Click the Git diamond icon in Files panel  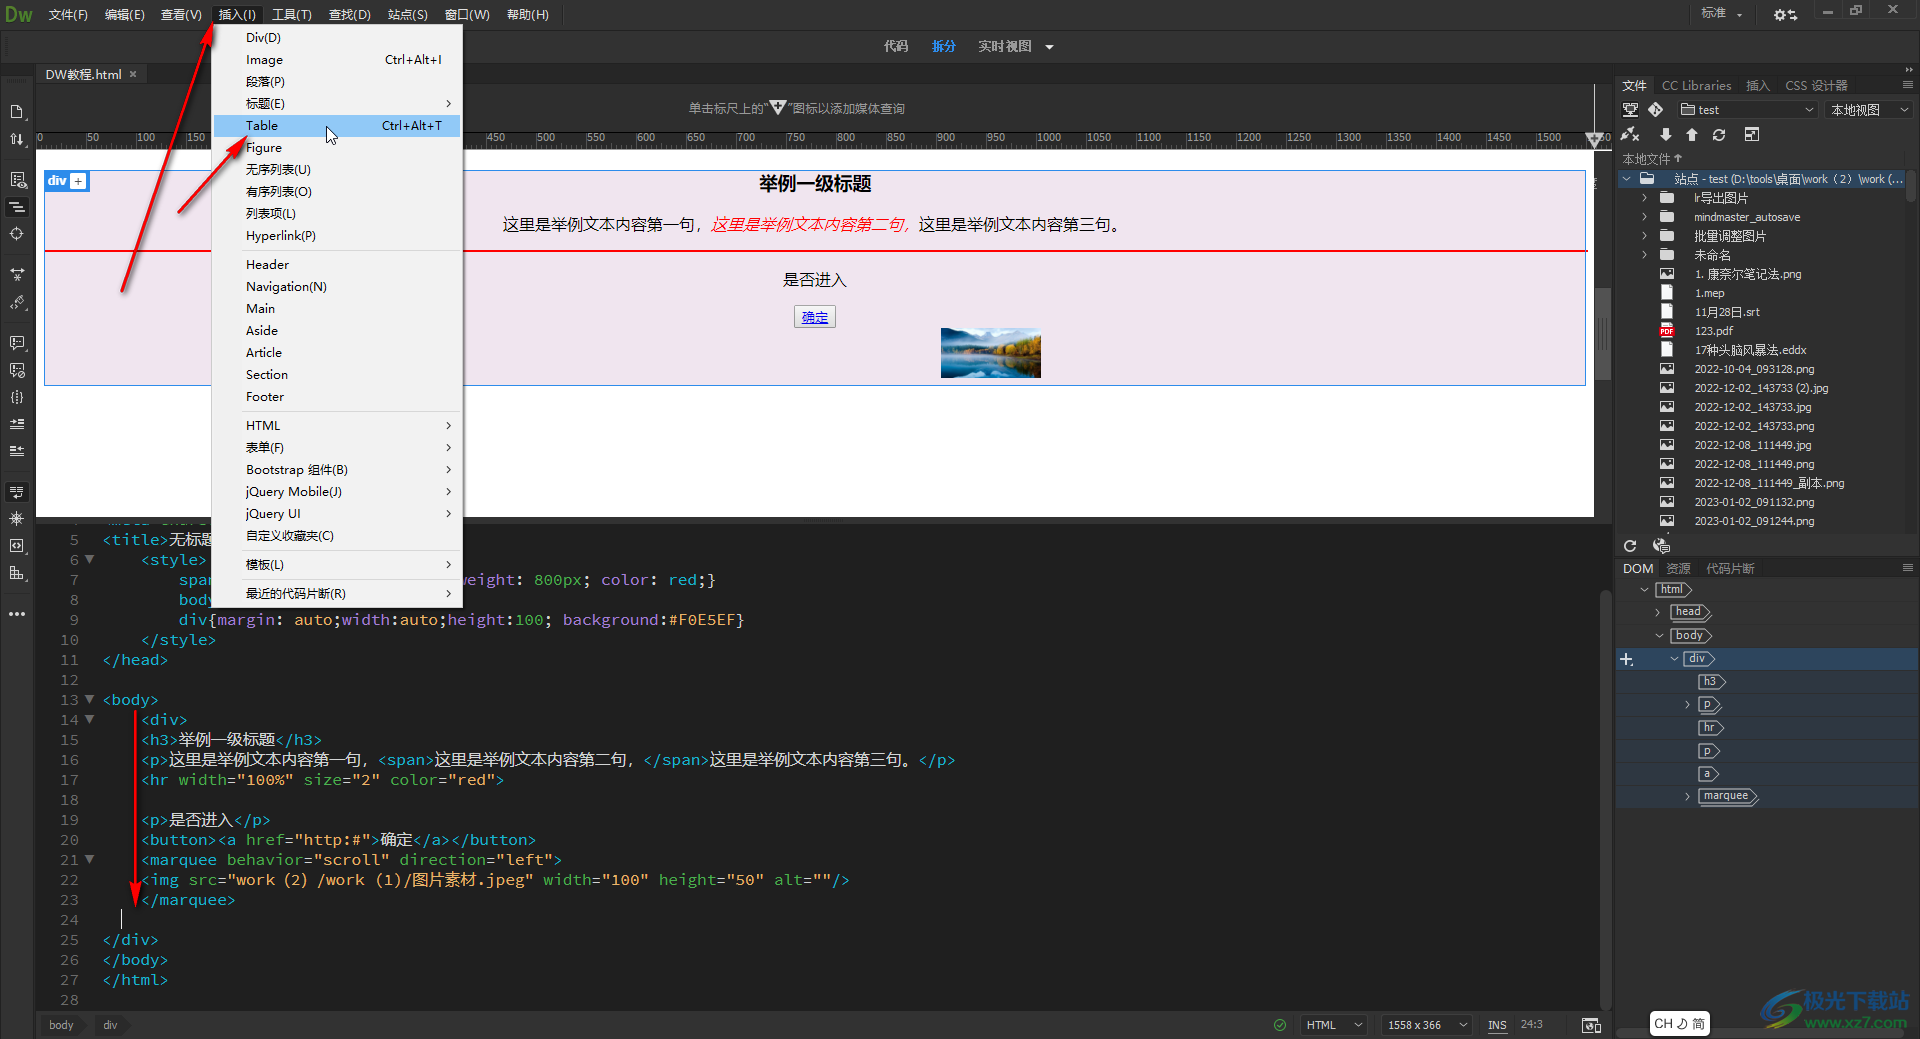point(1656,110)
